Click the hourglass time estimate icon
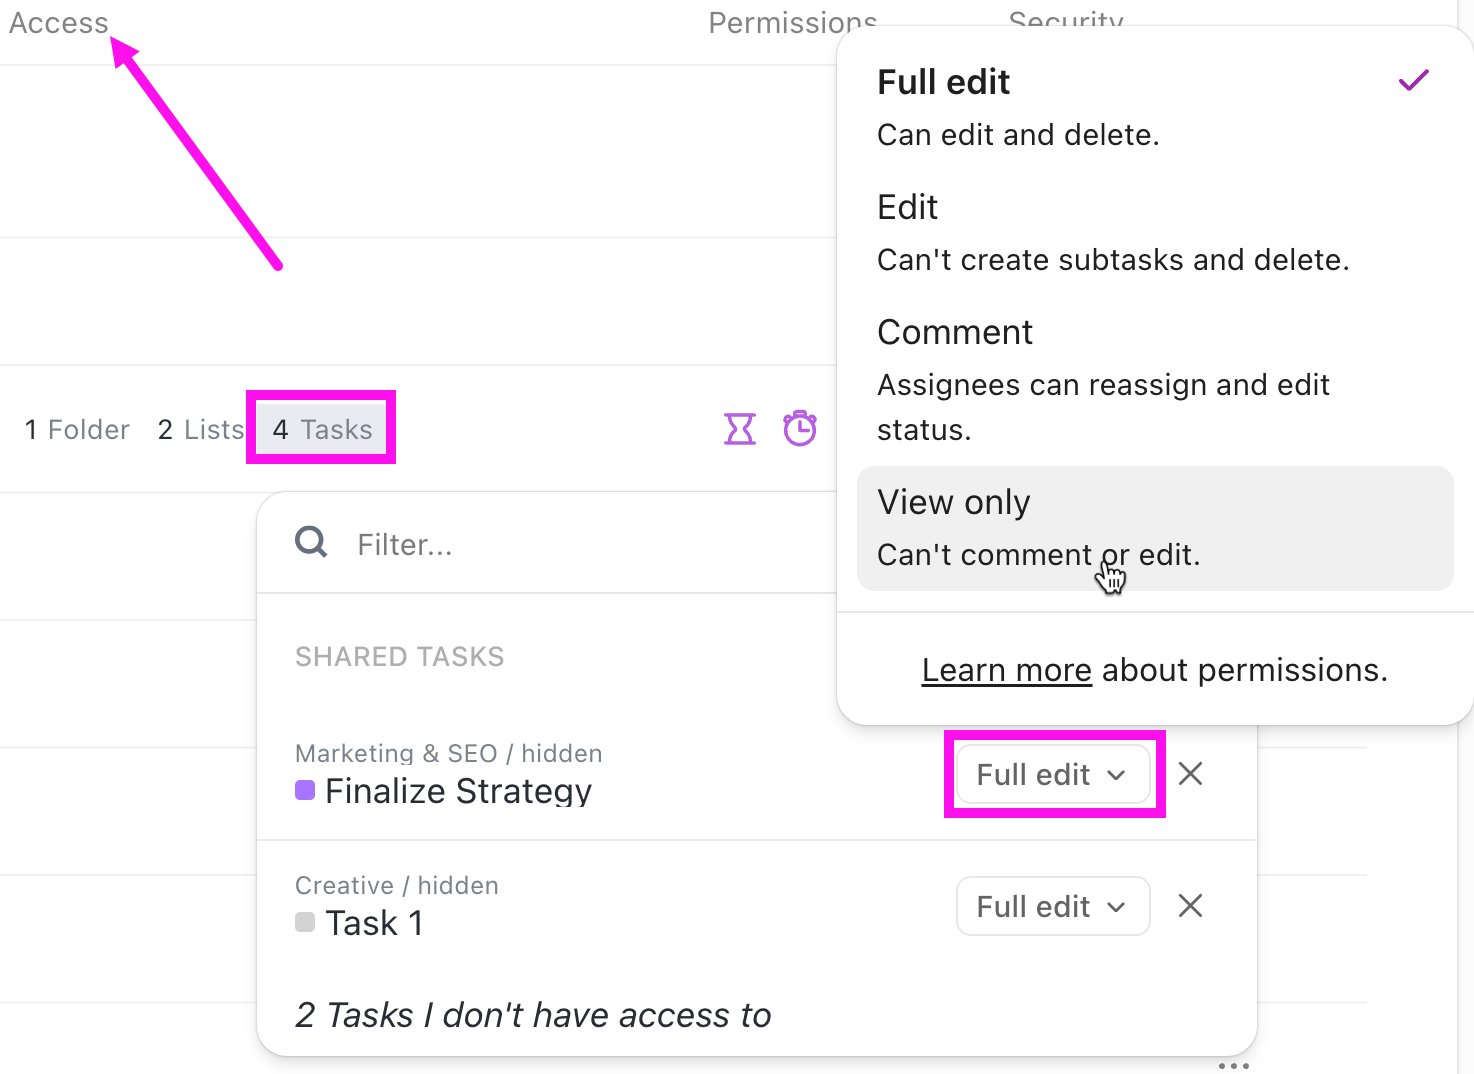The image size is (1474, 1074). [739, 428]
